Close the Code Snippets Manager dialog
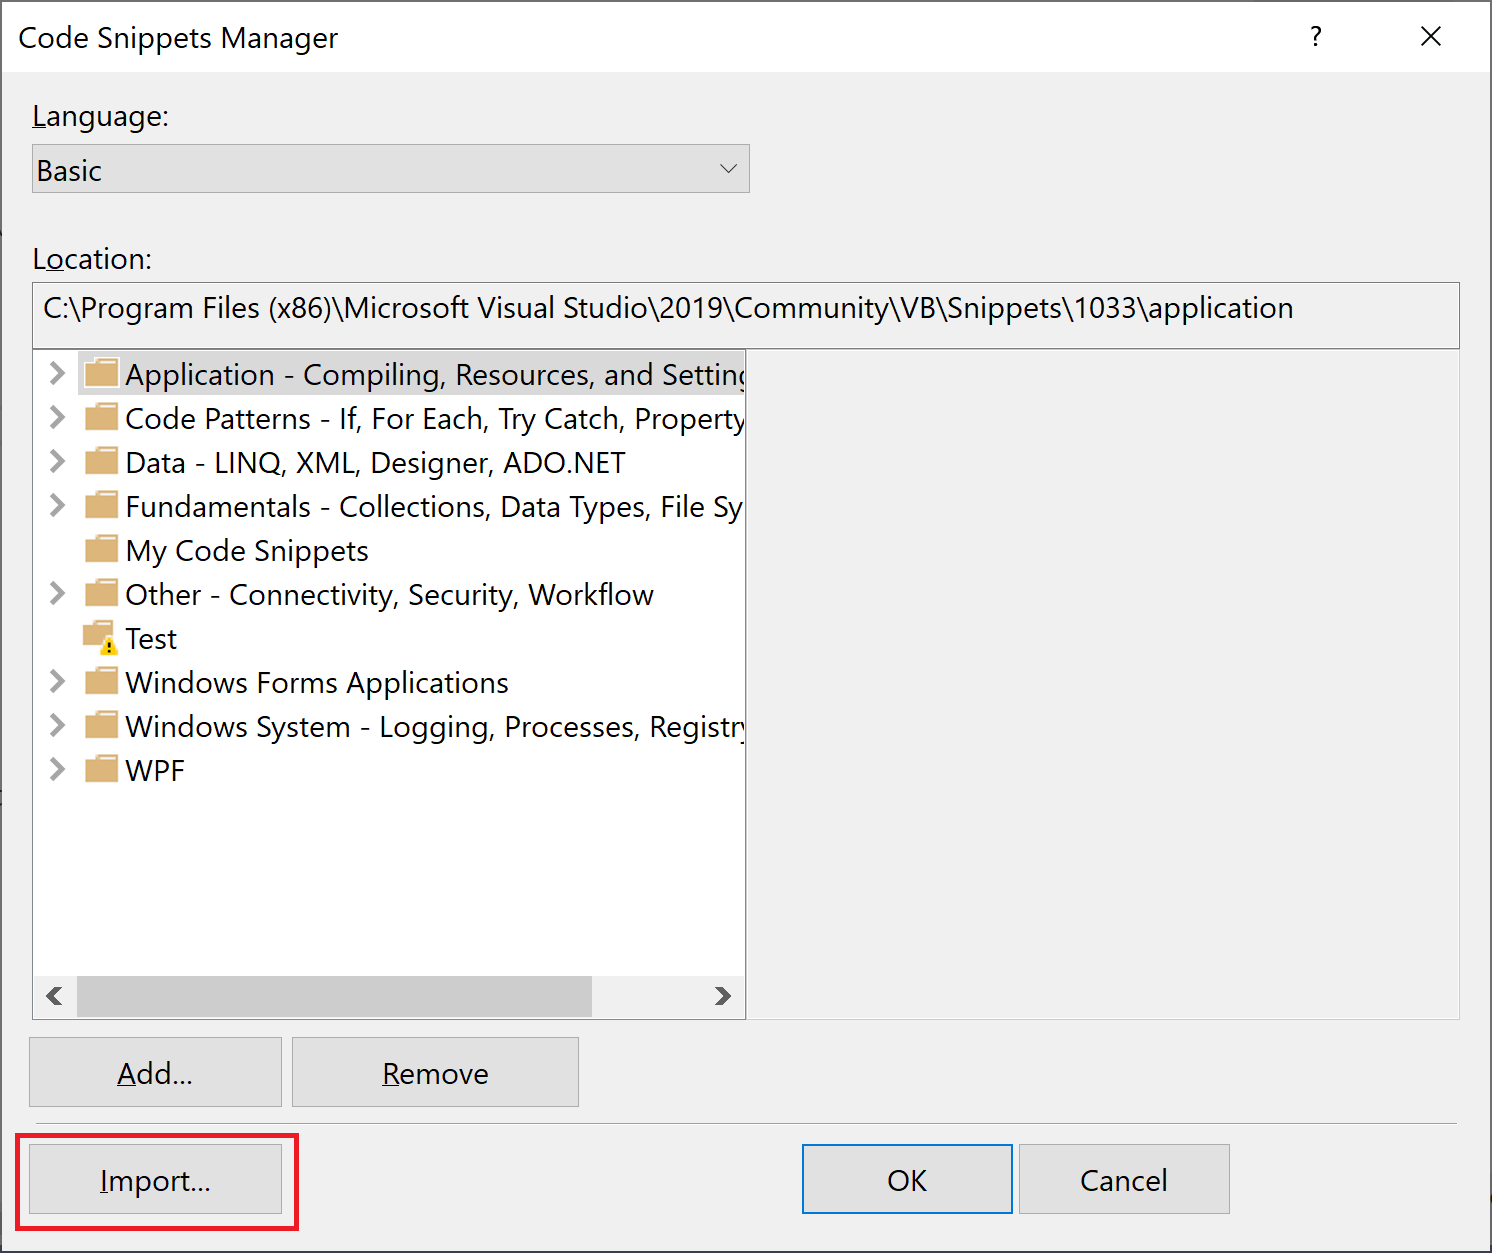 [1431, 37]
